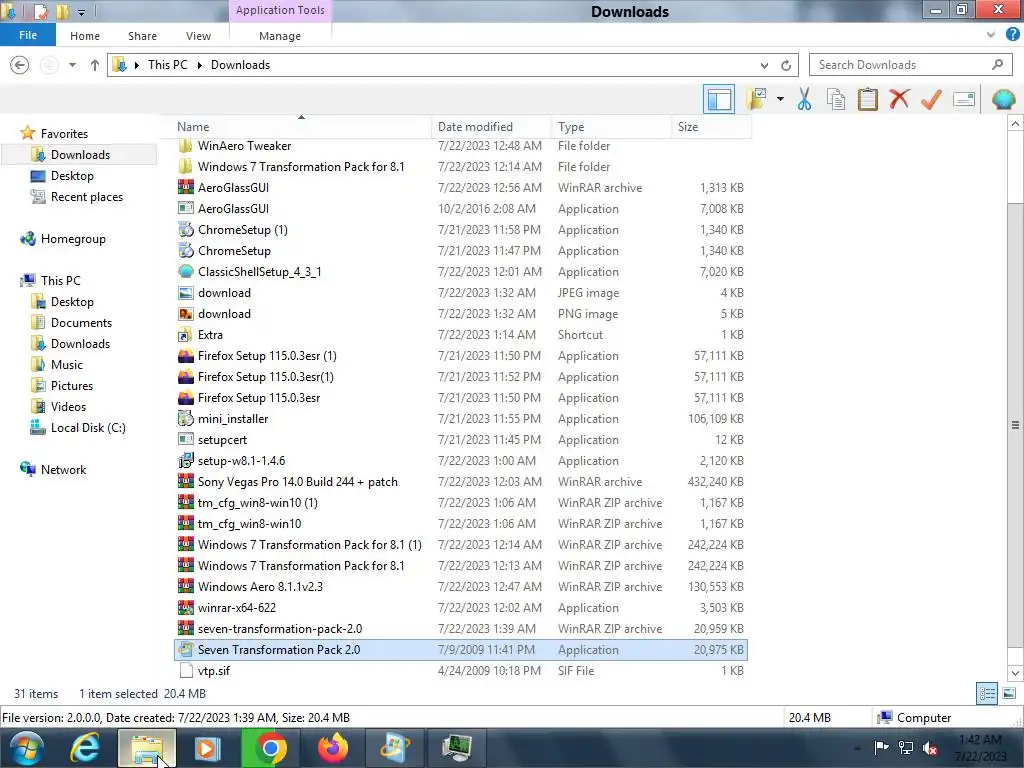Click This PC in the address bar

pyautogui.click(x=167, y=65)
